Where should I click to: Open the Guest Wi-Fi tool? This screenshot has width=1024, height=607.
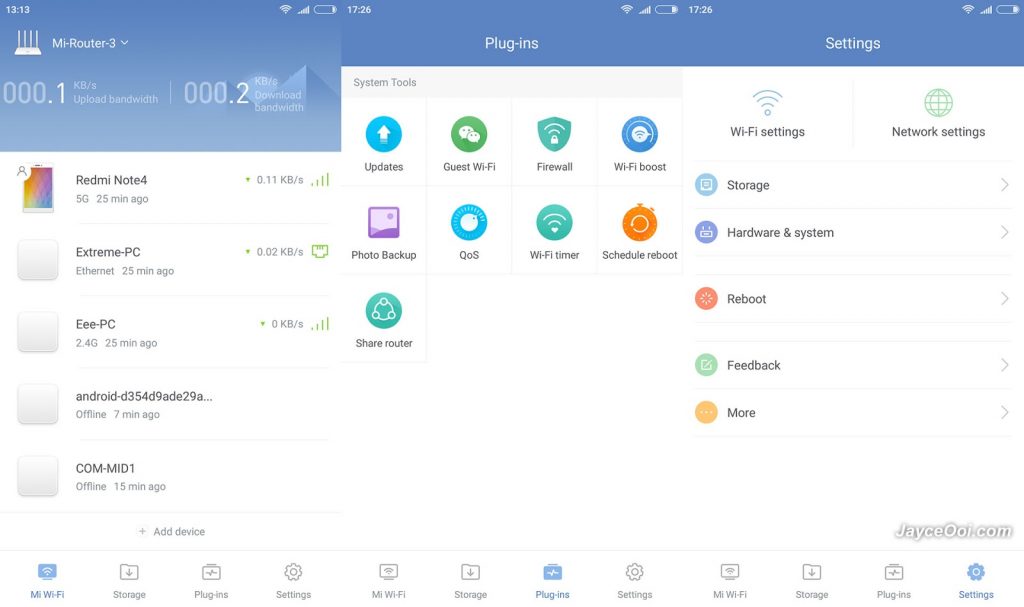(x=469, y=135)
